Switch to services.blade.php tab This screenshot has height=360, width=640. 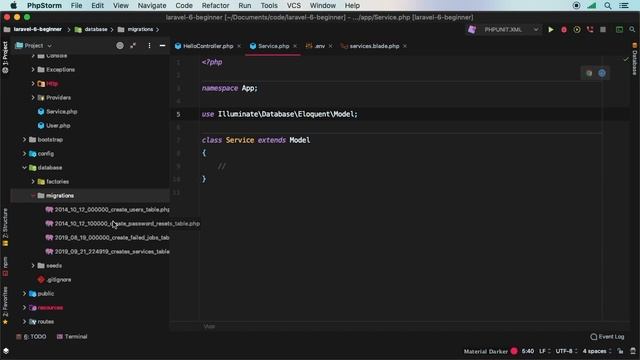pyautogui.click(x=374, y=46)
